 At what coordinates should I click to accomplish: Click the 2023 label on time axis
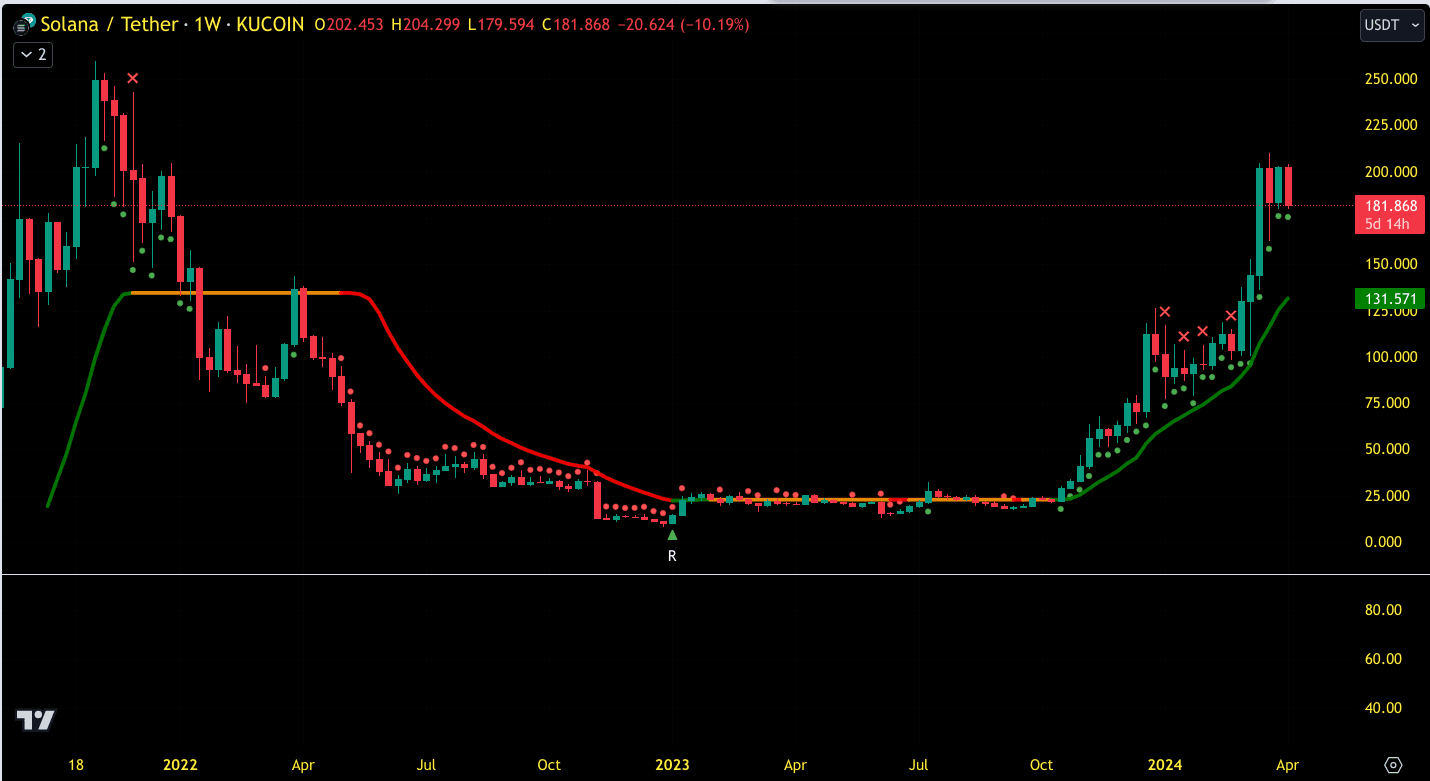[x=672, y=765]
